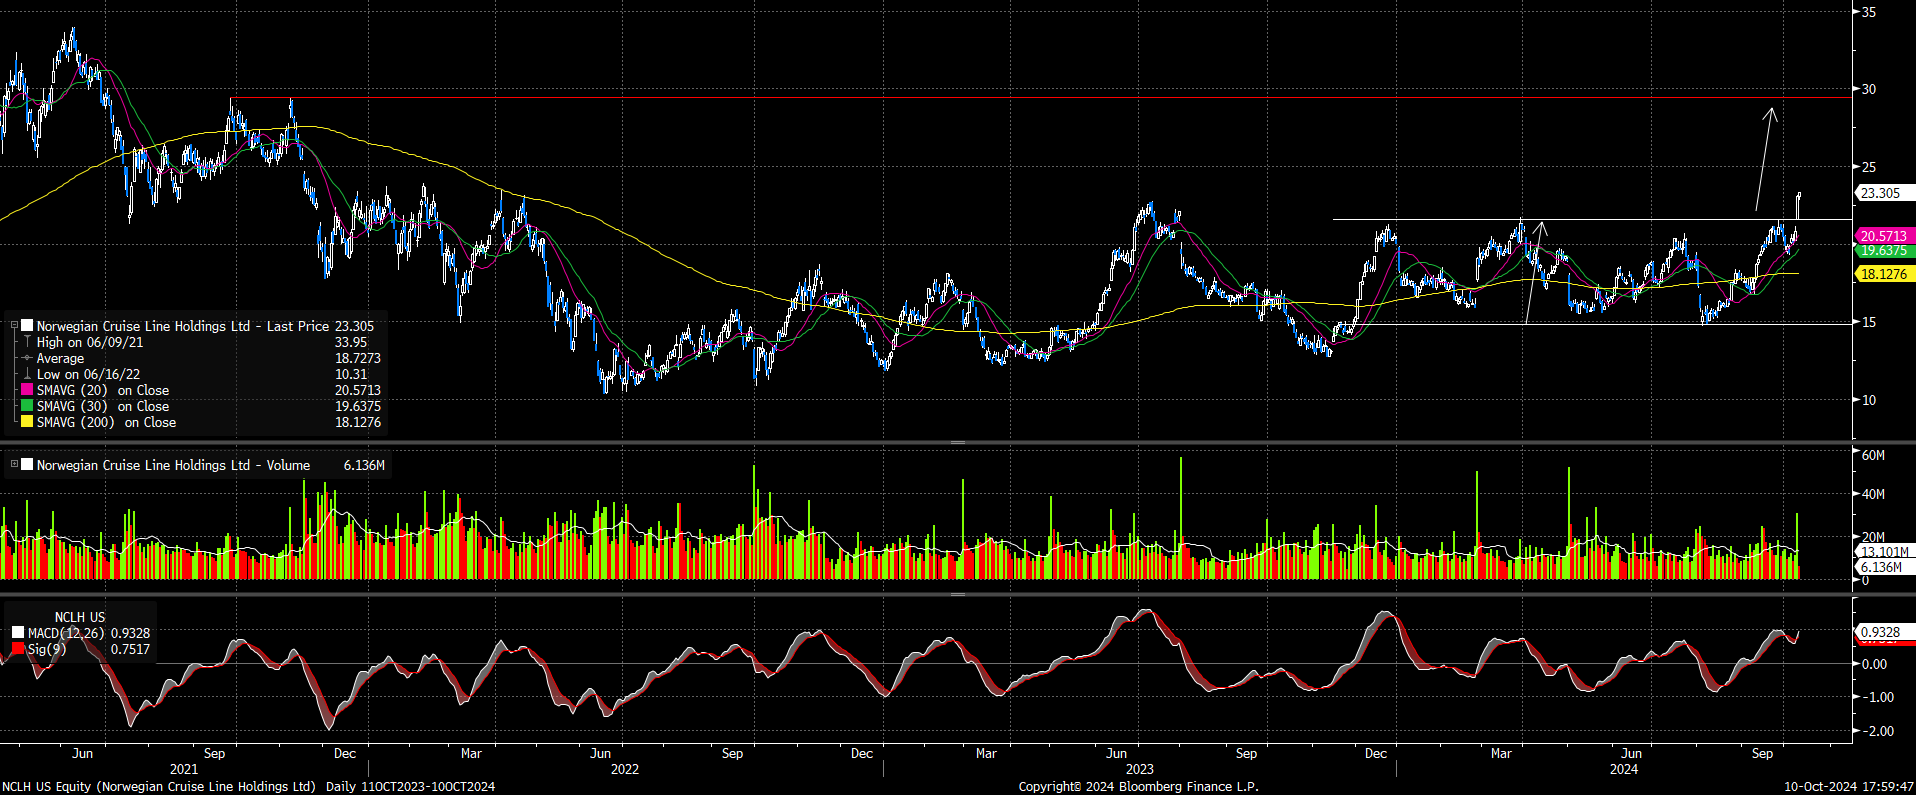Screen dimensions: 1916x795
Task: Click the pink 20.5713 price axis tag
Action: [1884, 236]
